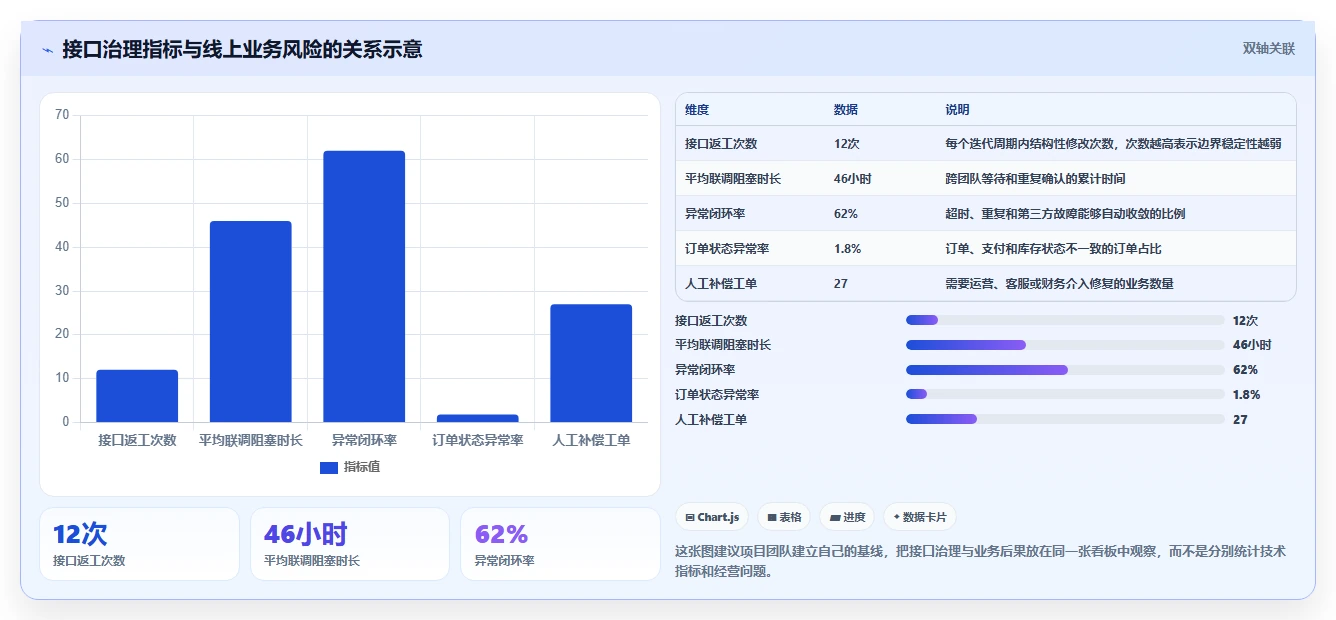The image size is (1336, 620).
Task: Click the 接口返工次数 bar in chart
Action: coord(137,396)
